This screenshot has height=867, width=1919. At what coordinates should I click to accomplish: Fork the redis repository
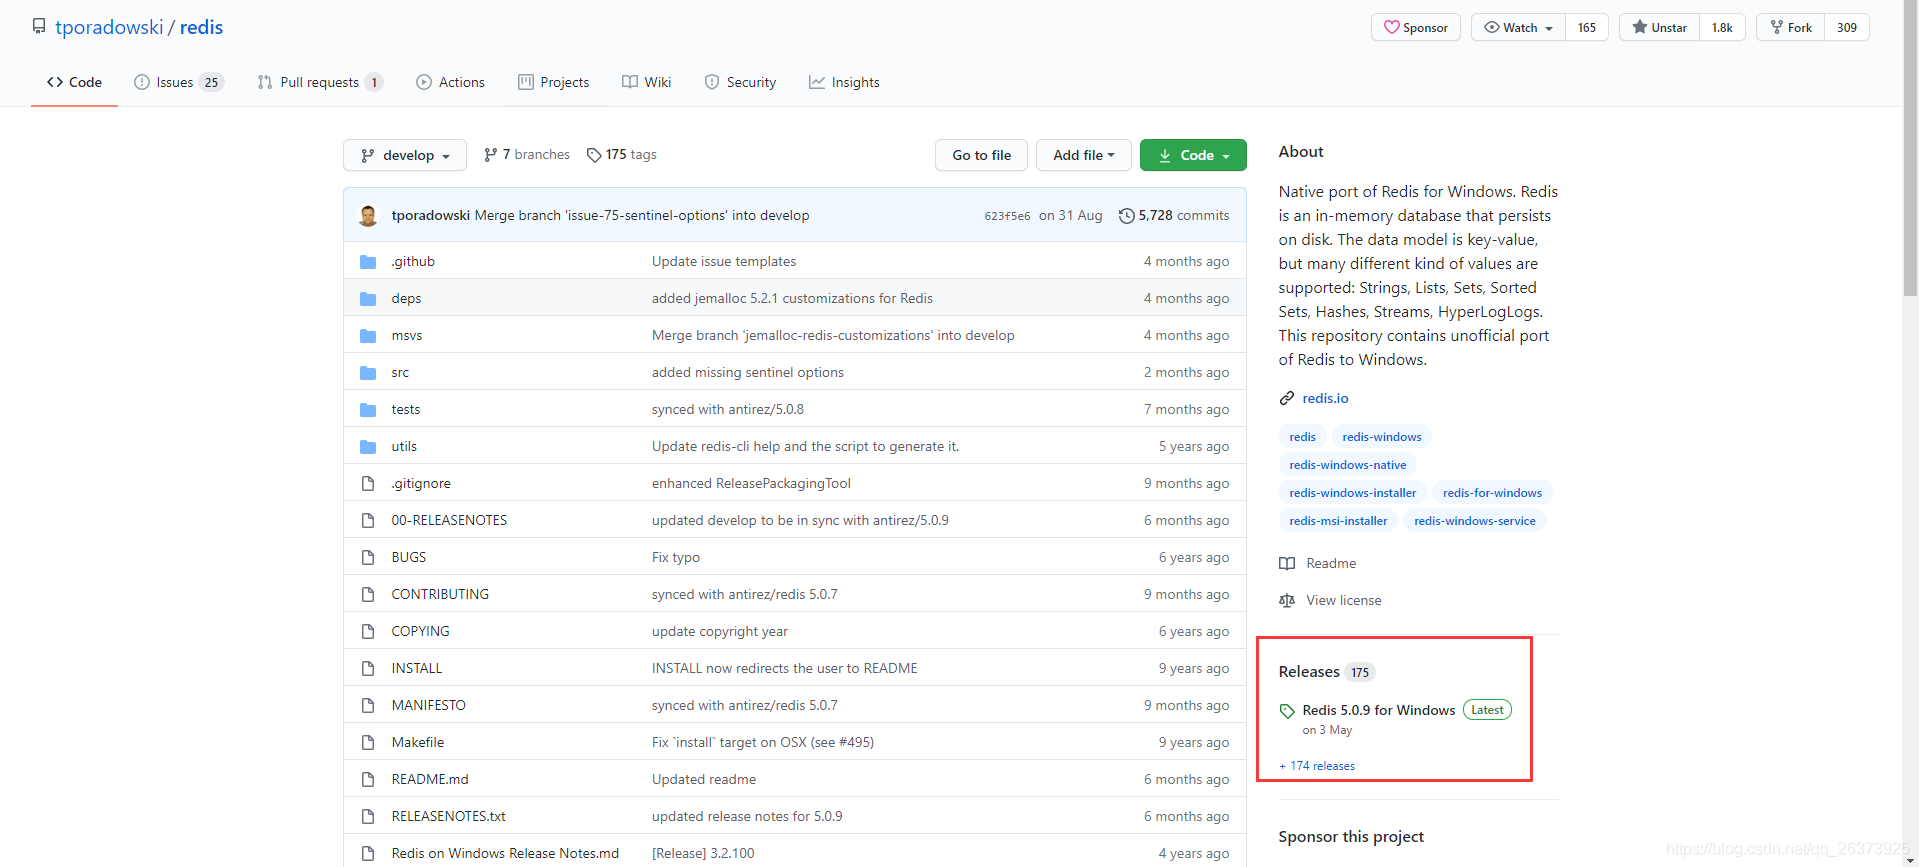(x=1791, y=28)
